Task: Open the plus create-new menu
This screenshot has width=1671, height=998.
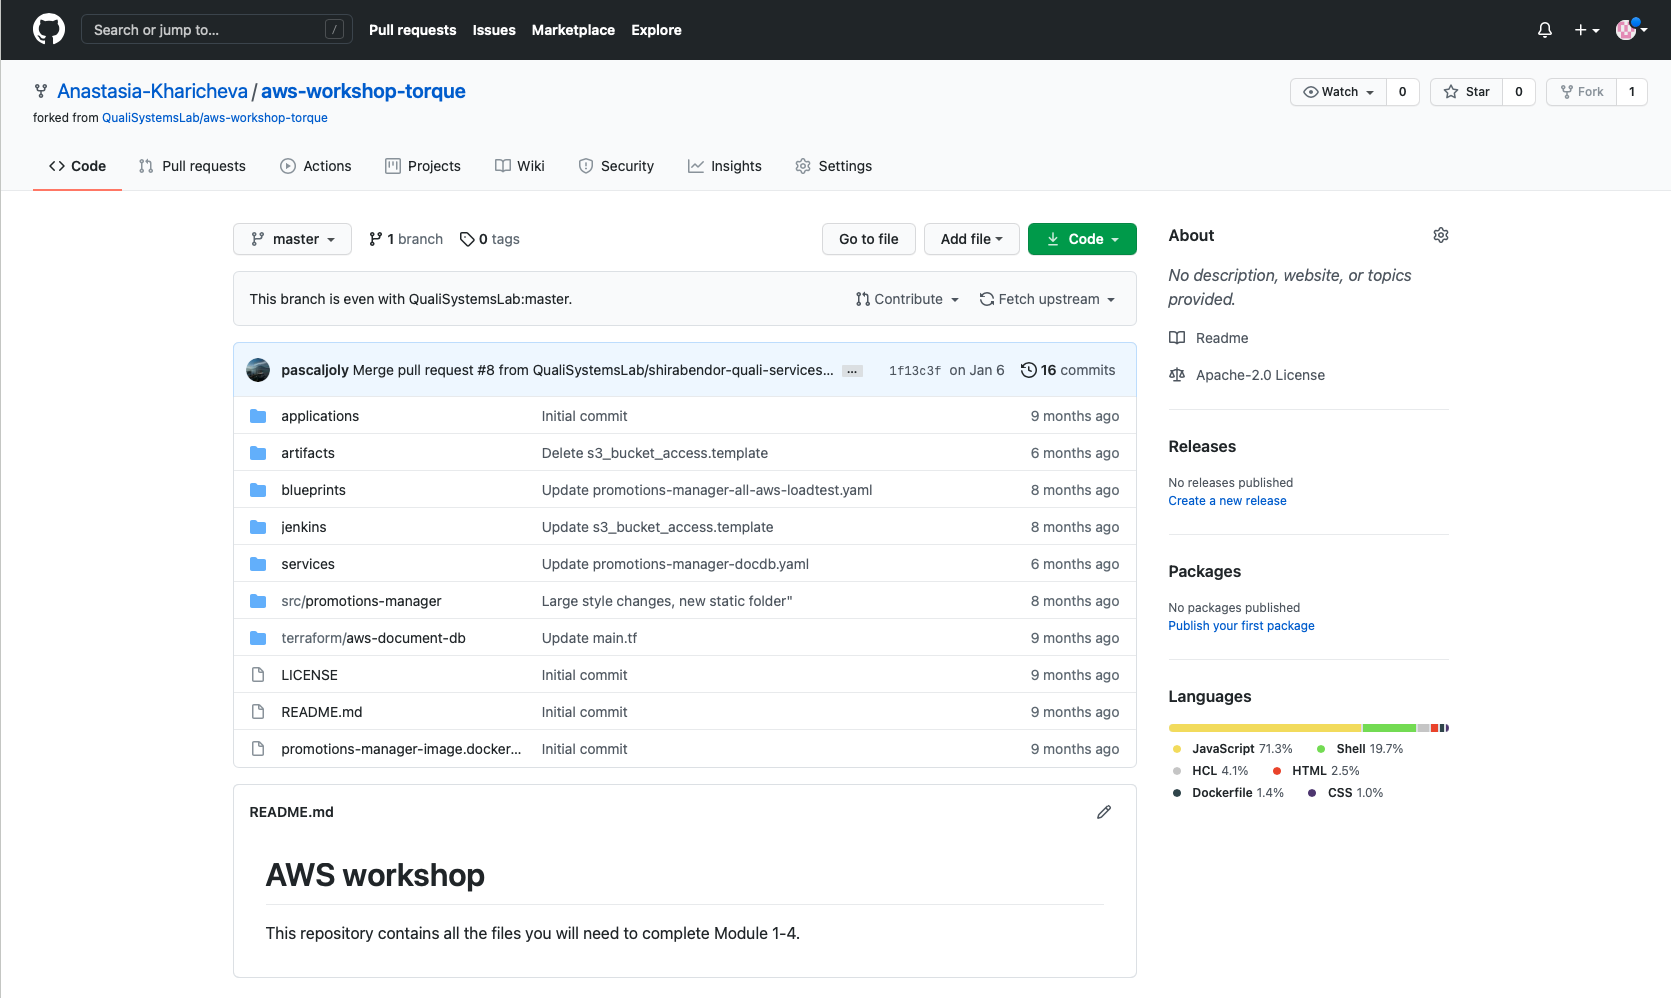Action: (x=1586, y=30)
